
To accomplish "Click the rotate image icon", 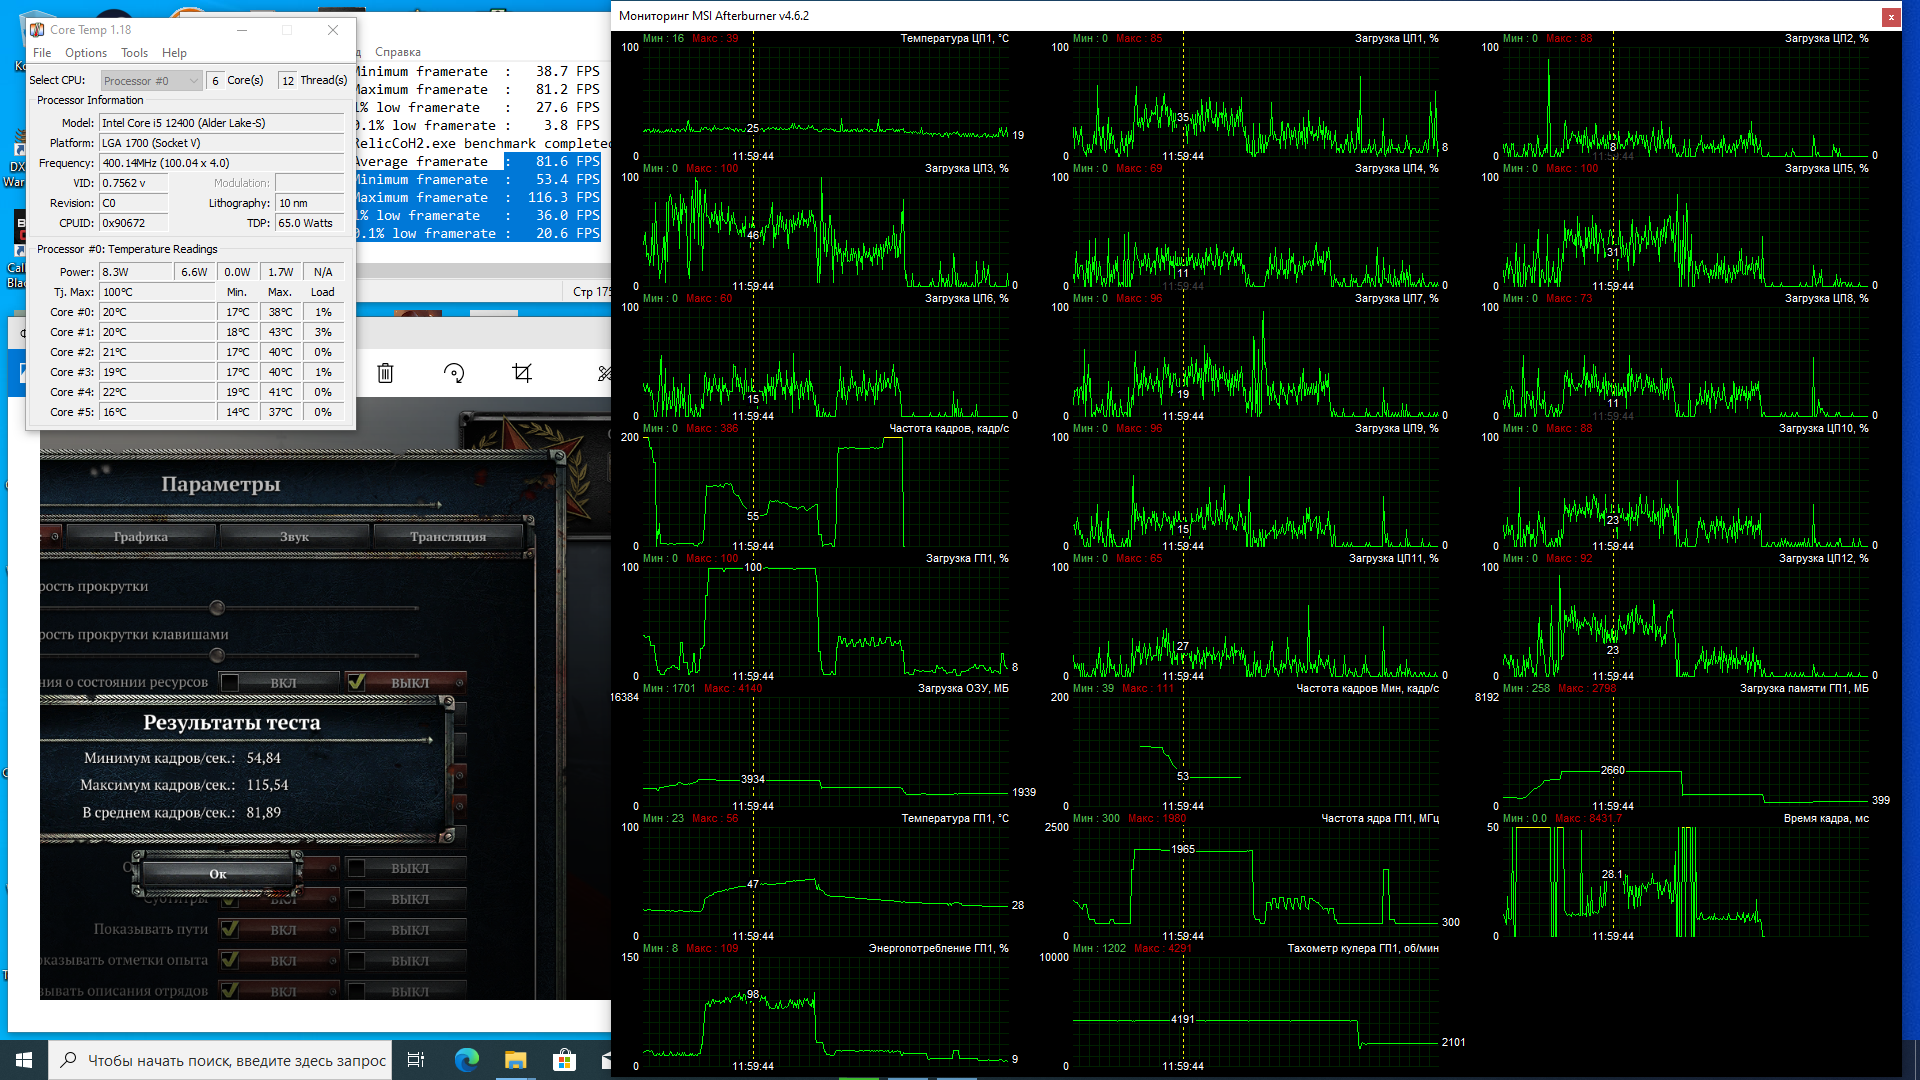I will click(454, 373).
